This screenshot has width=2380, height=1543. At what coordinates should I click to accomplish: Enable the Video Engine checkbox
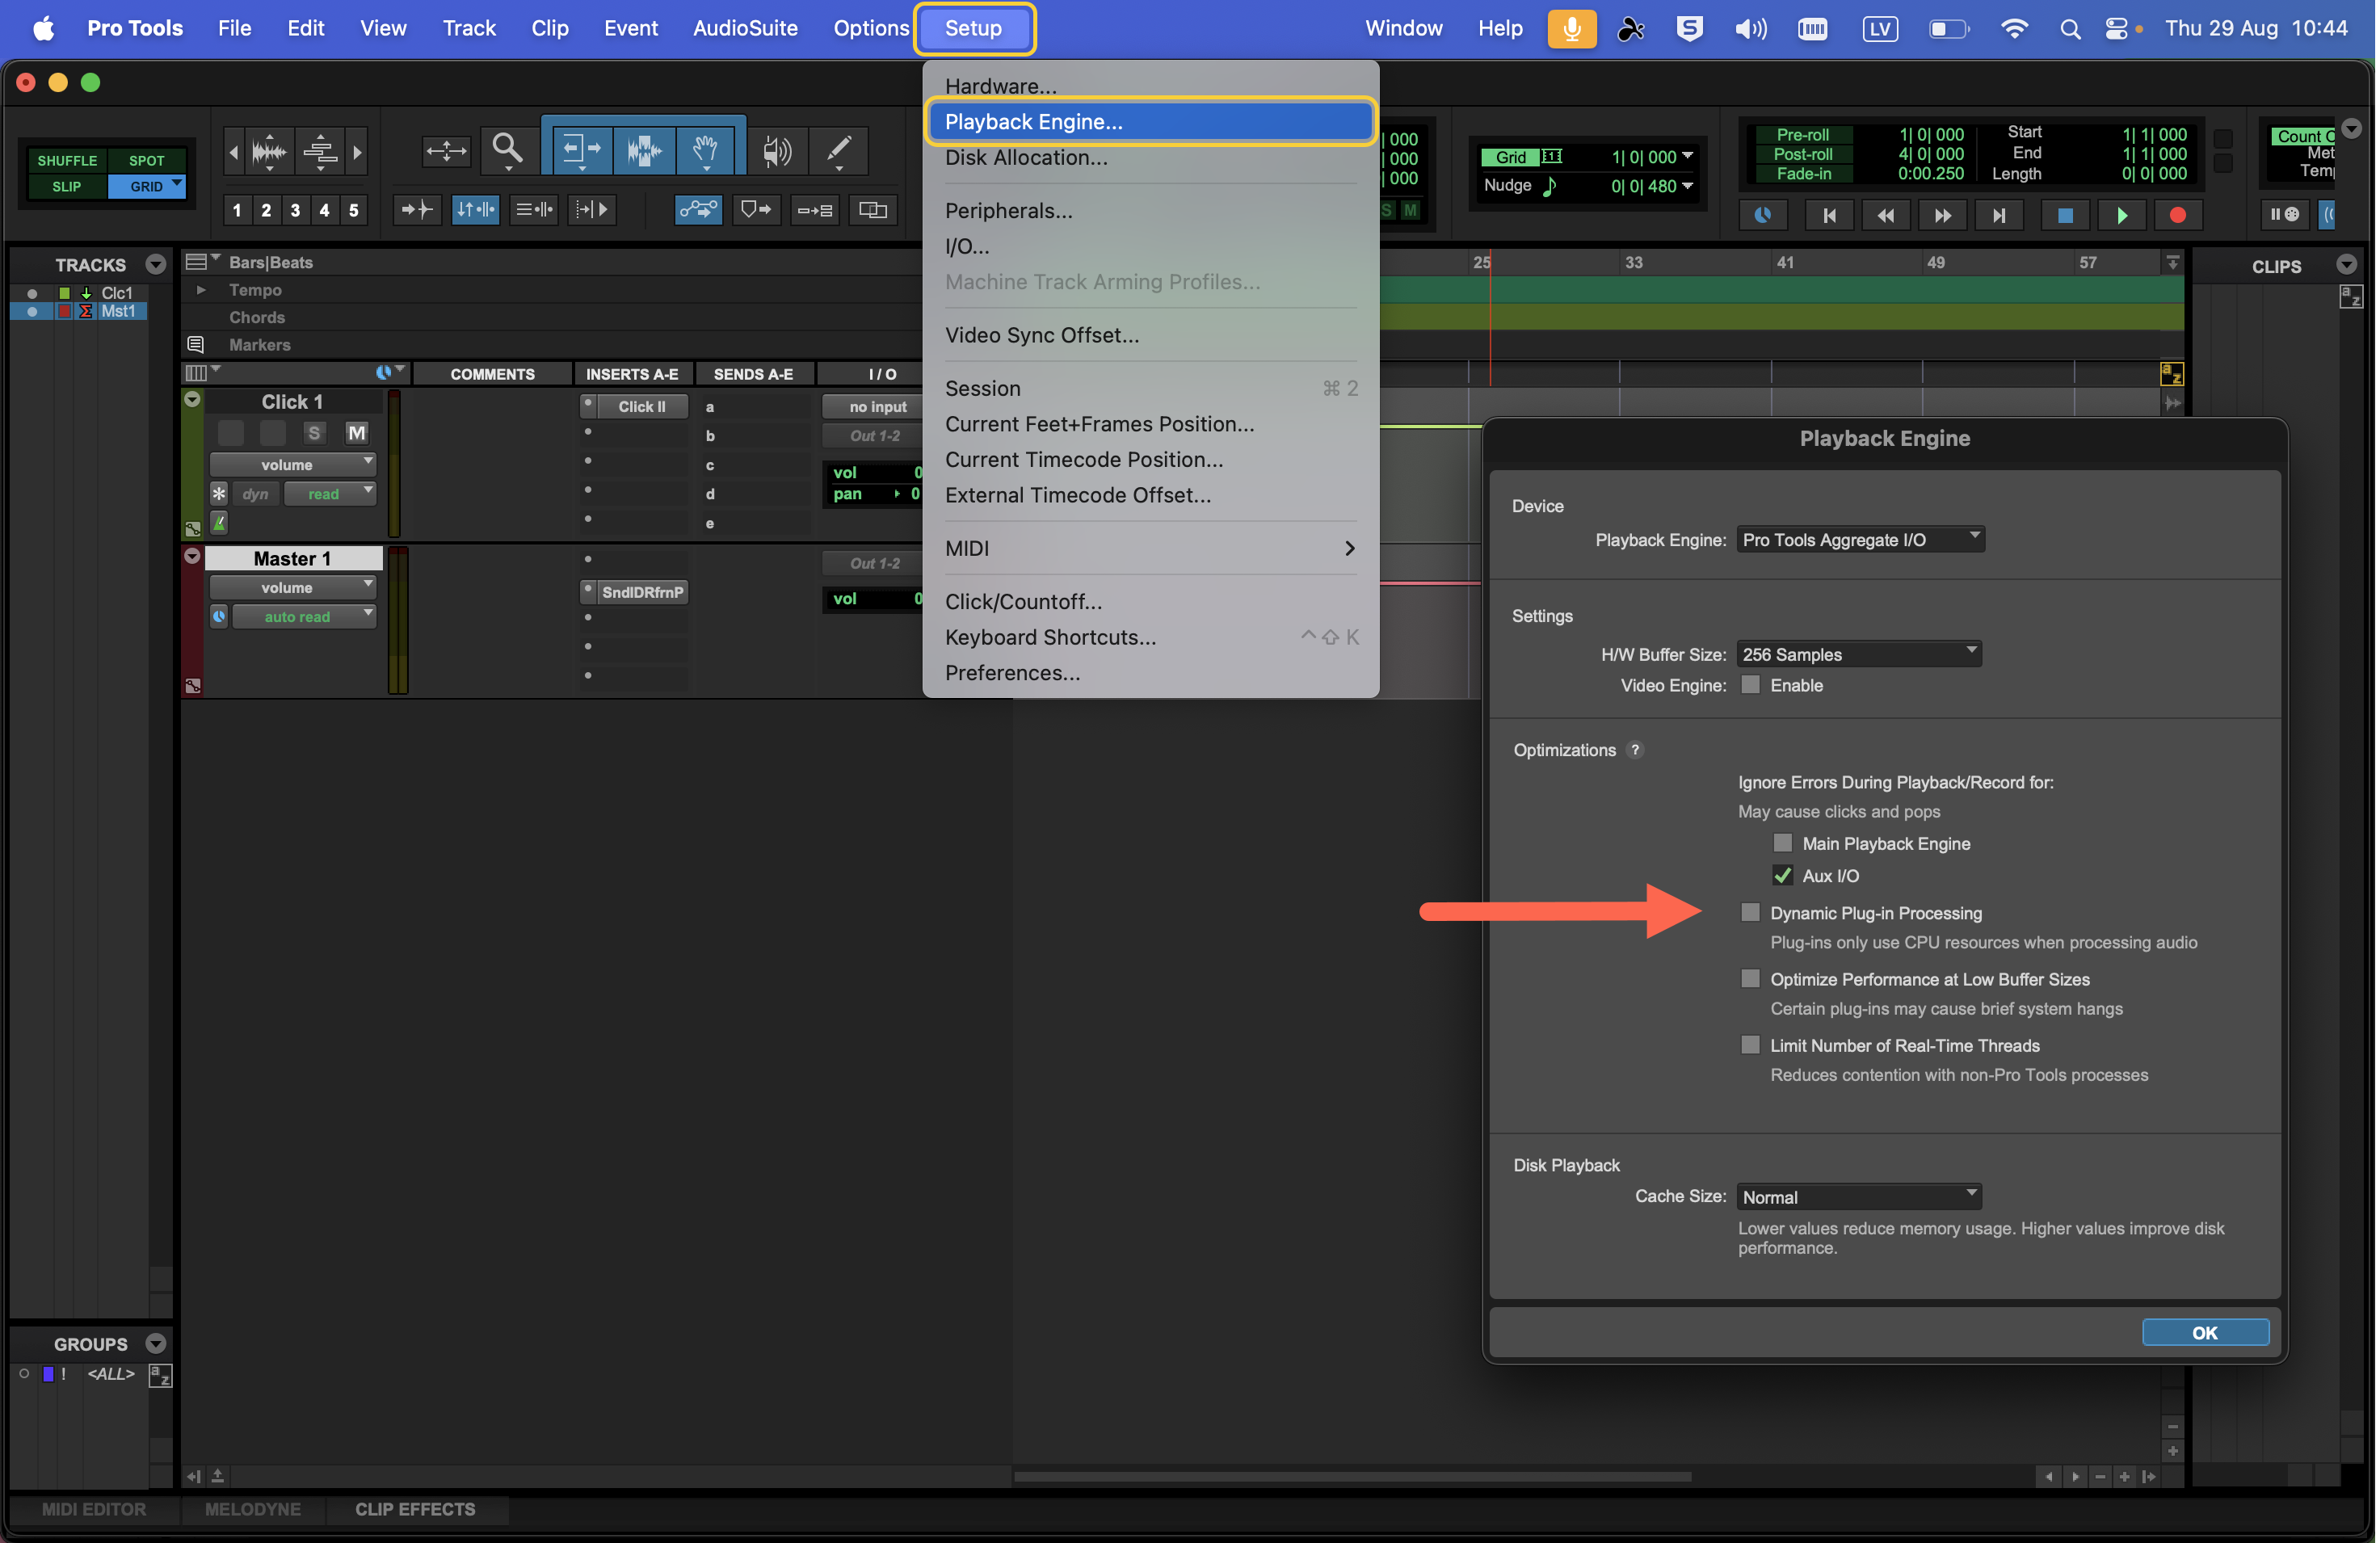(1749, 684)
